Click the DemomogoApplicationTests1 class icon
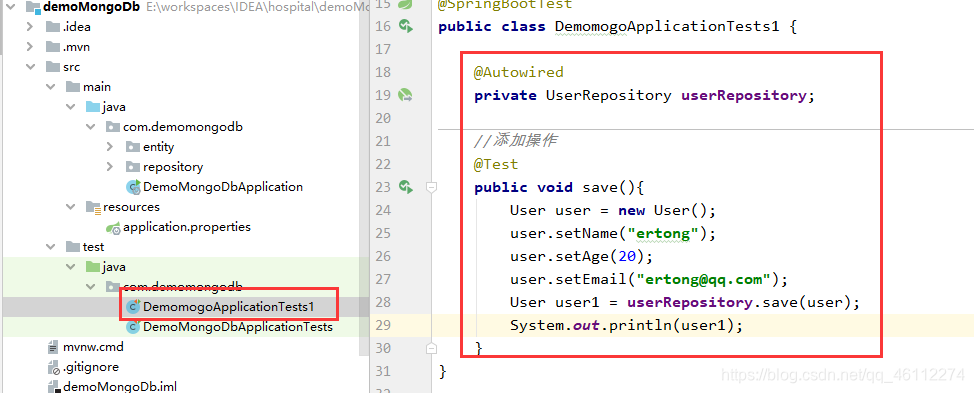 133,307
